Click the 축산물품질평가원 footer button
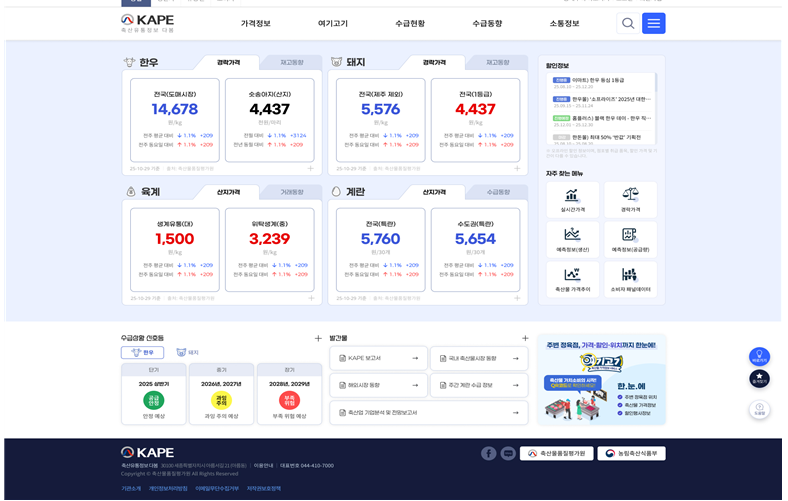 click(x=558, y=453)
